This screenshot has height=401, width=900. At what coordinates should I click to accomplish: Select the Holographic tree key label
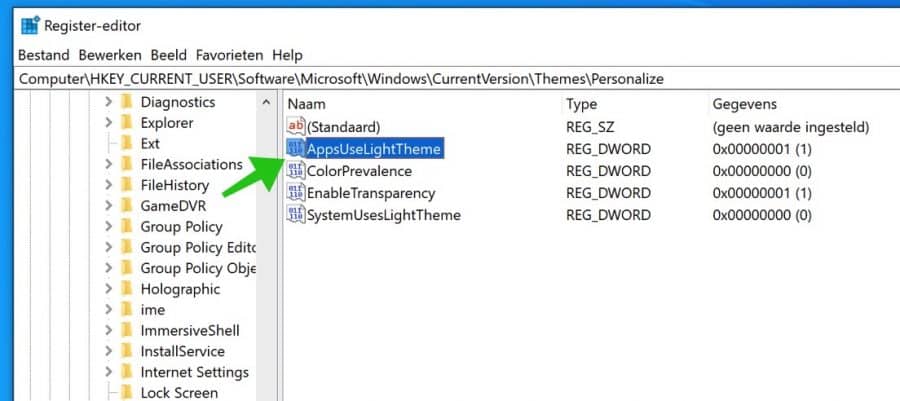[x=180, y=289]
